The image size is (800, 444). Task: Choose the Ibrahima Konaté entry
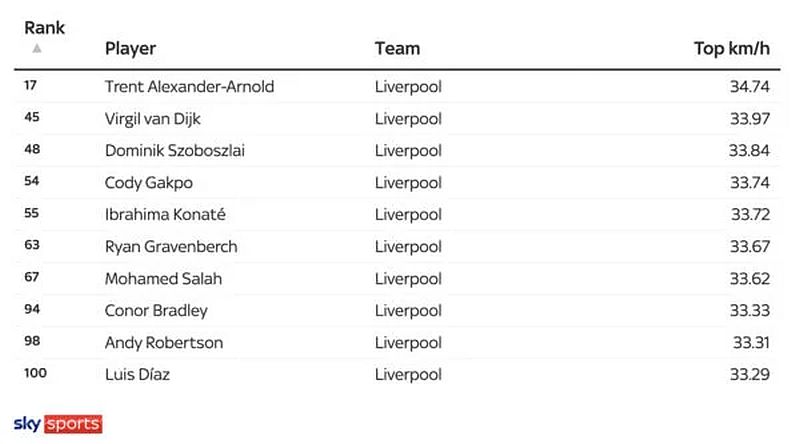165,214
